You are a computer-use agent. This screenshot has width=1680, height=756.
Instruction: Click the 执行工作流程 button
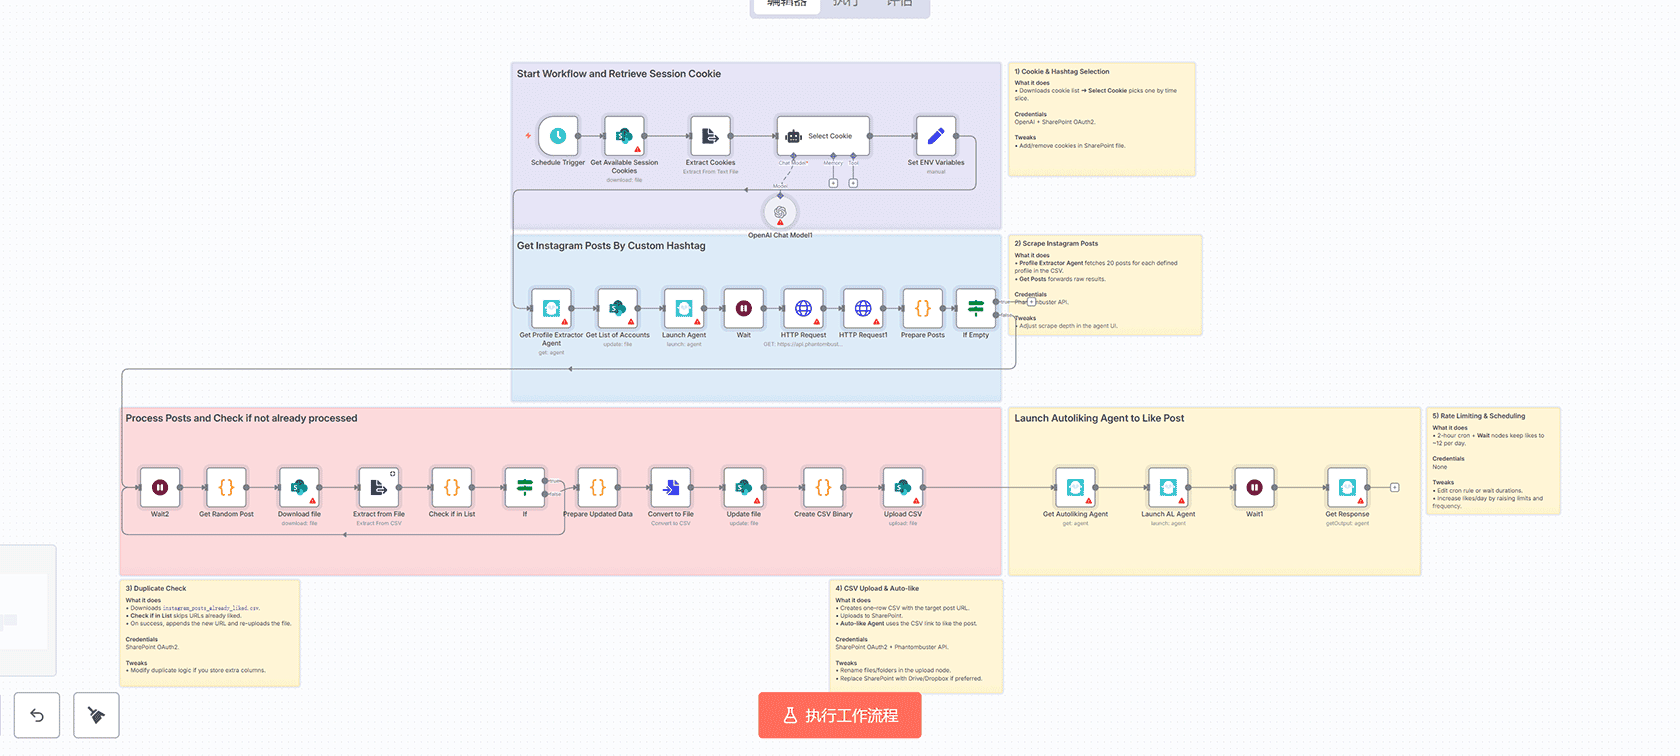point(839,715)
